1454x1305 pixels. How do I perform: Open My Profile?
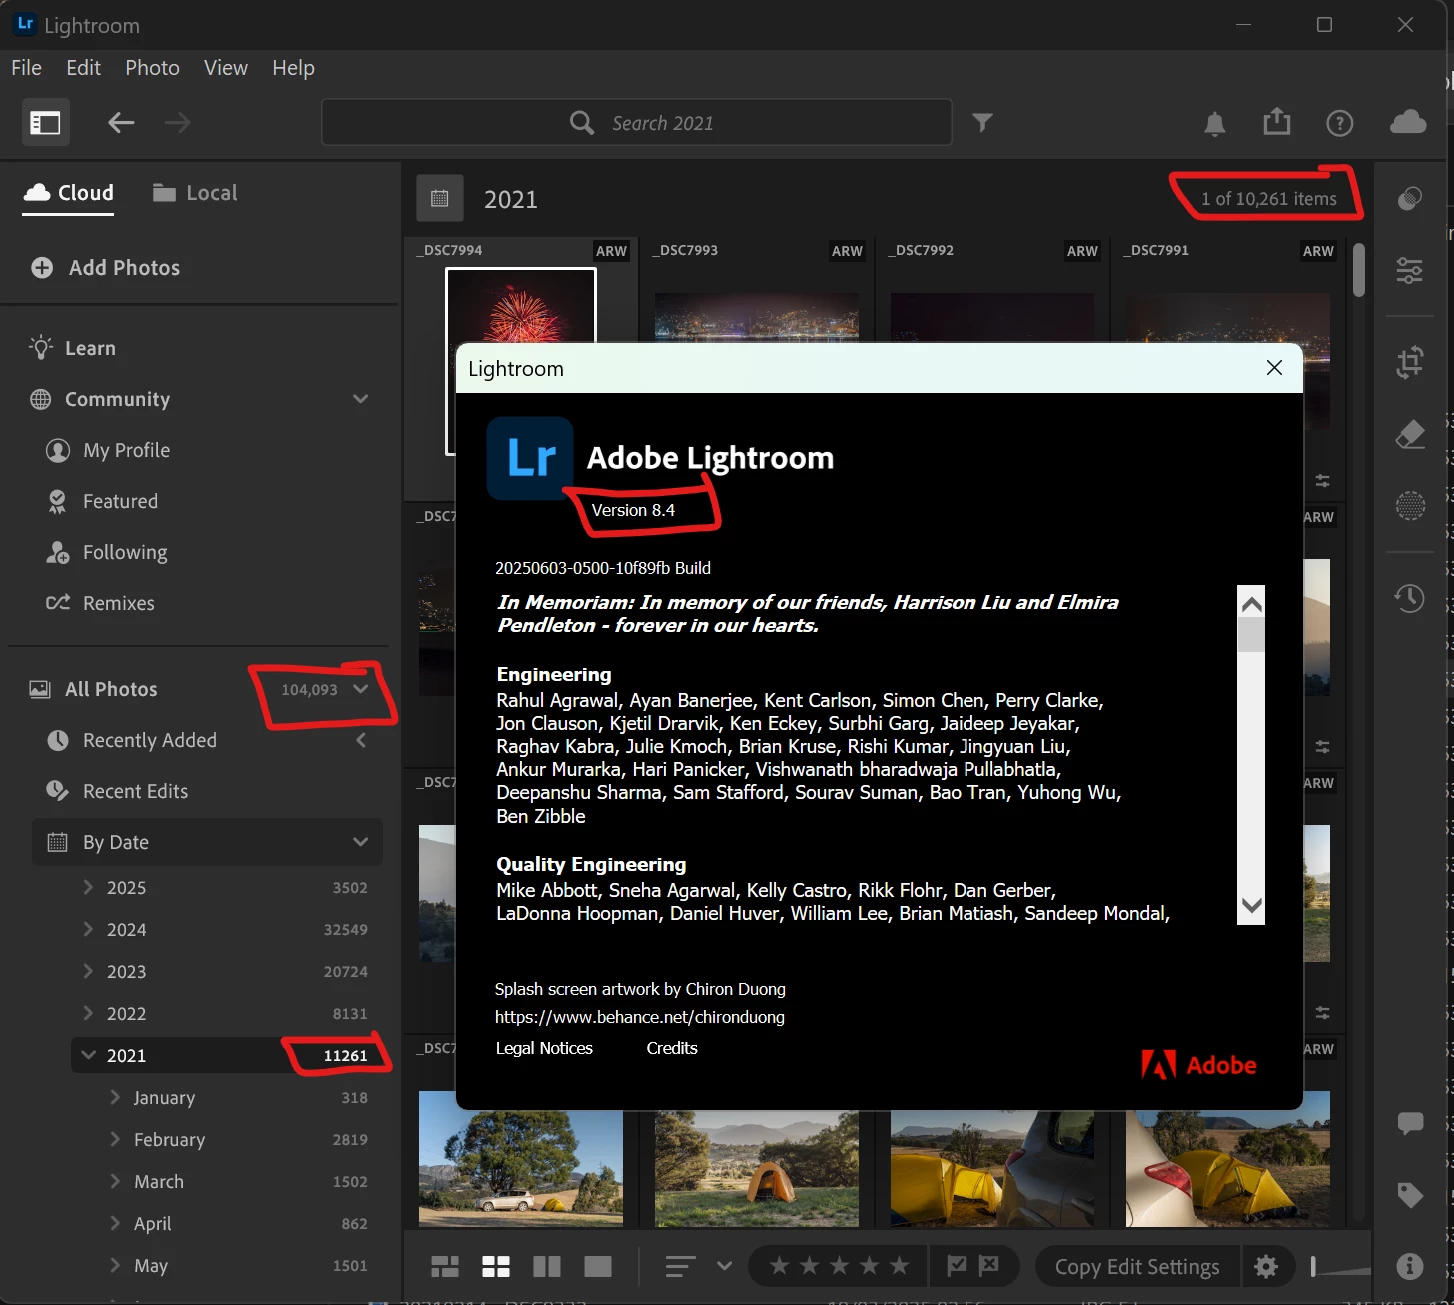click(x=126, y=451)
